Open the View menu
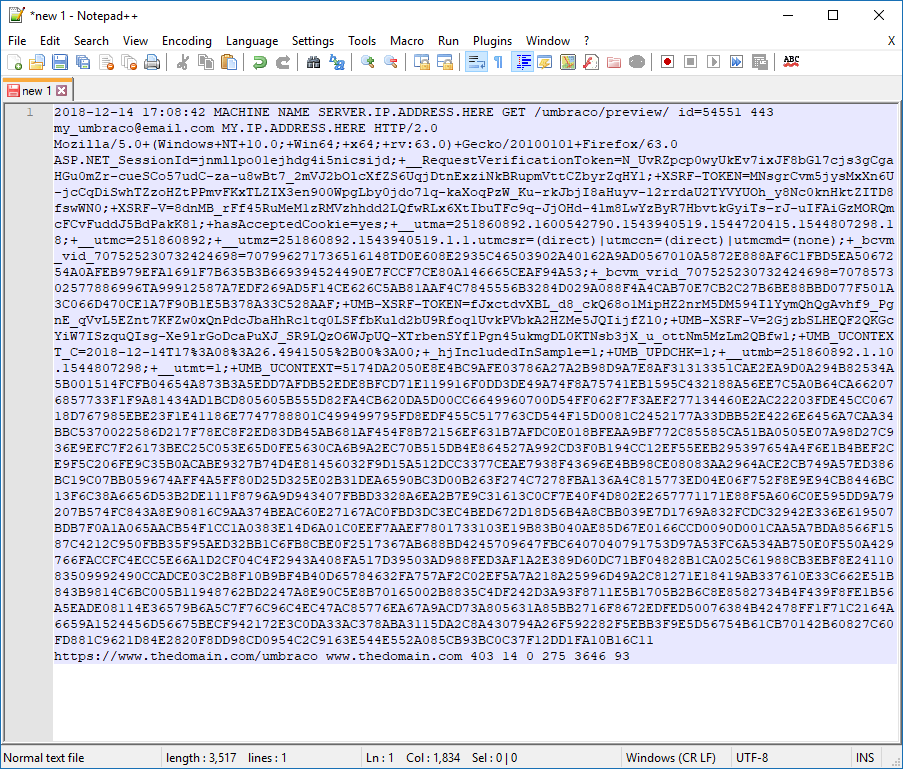 135,41
